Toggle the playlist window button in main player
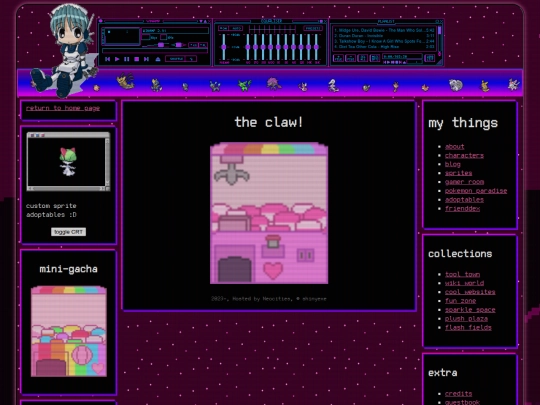Image resolution: width=540 pixels, height=405 pixels. coord(203,45)
